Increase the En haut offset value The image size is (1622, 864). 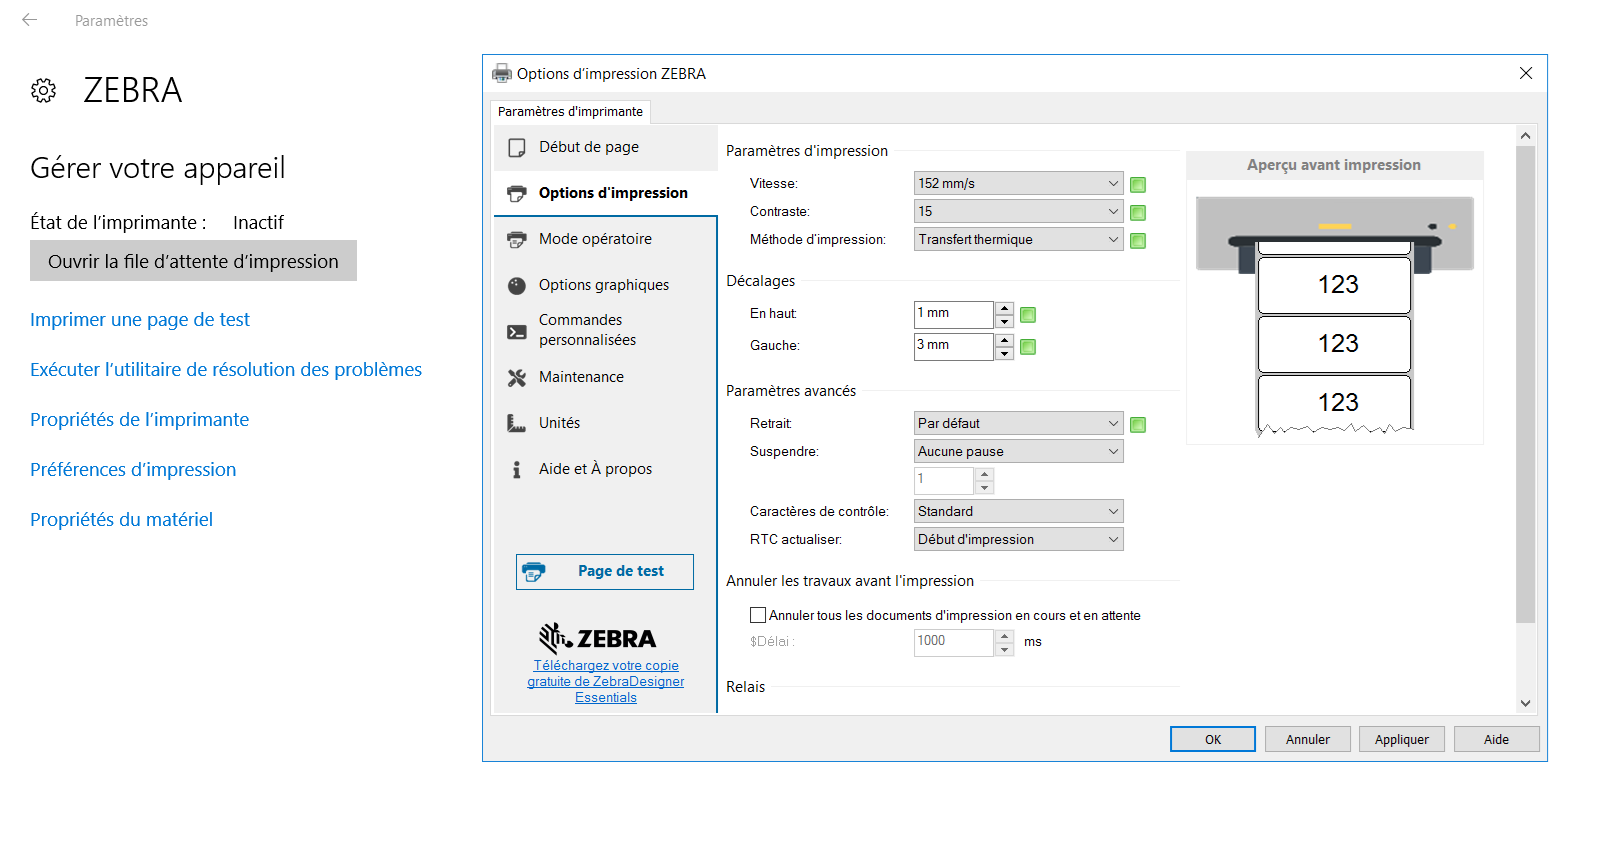point(1005,308)
